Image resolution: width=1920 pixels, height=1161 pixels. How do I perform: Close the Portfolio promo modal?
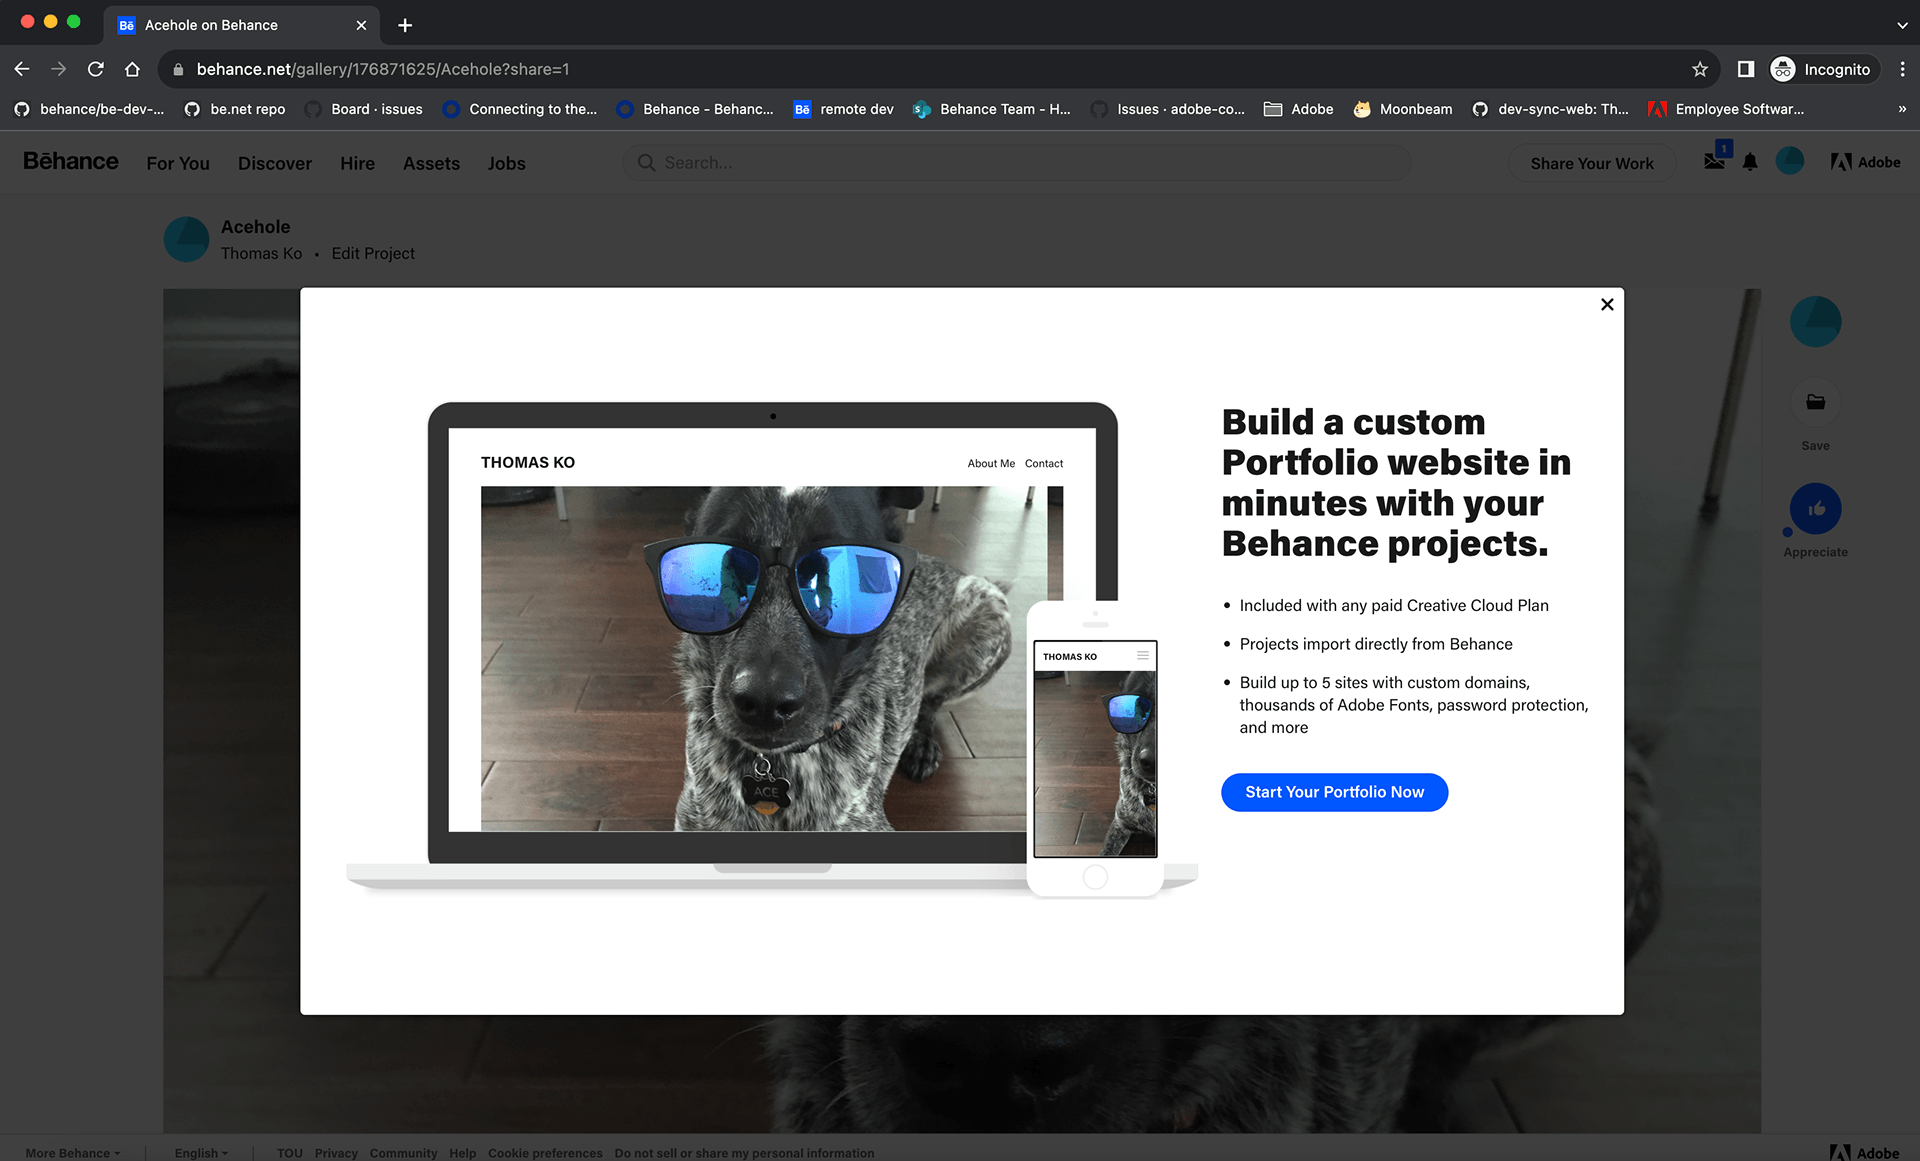pyautogui.click(x=1607, y=304)
